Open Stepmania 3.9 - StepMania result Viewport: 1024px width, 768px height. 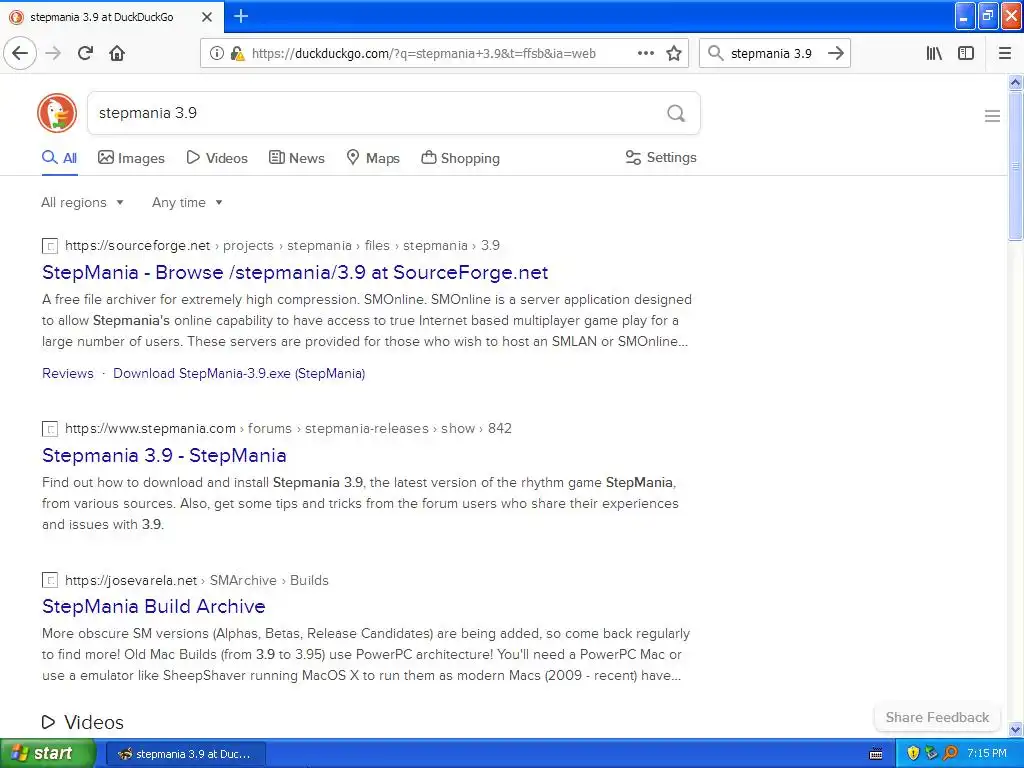[164, 455]
